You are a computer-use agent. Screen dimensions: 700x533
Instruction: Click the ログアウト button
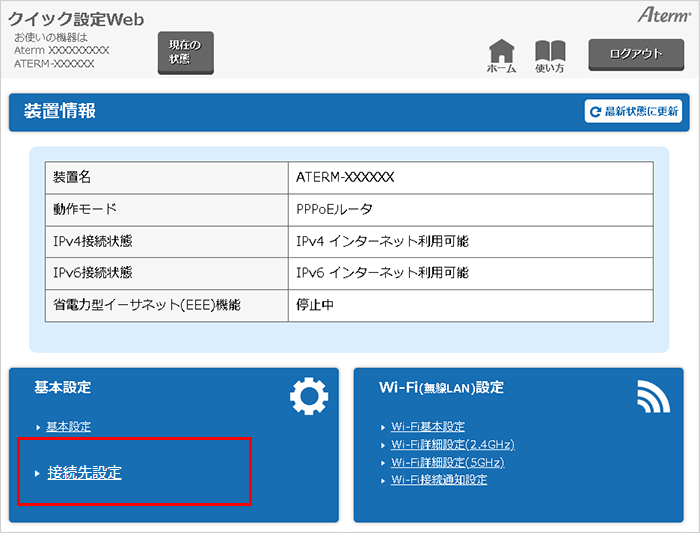click(636, 54)
